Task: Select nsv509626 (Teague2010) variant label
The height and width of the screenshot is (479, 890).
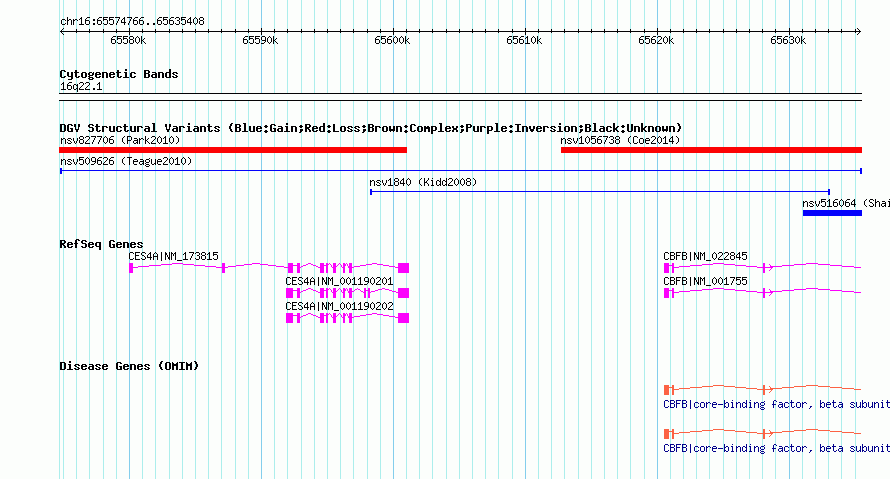Action: tap(126, 161)
